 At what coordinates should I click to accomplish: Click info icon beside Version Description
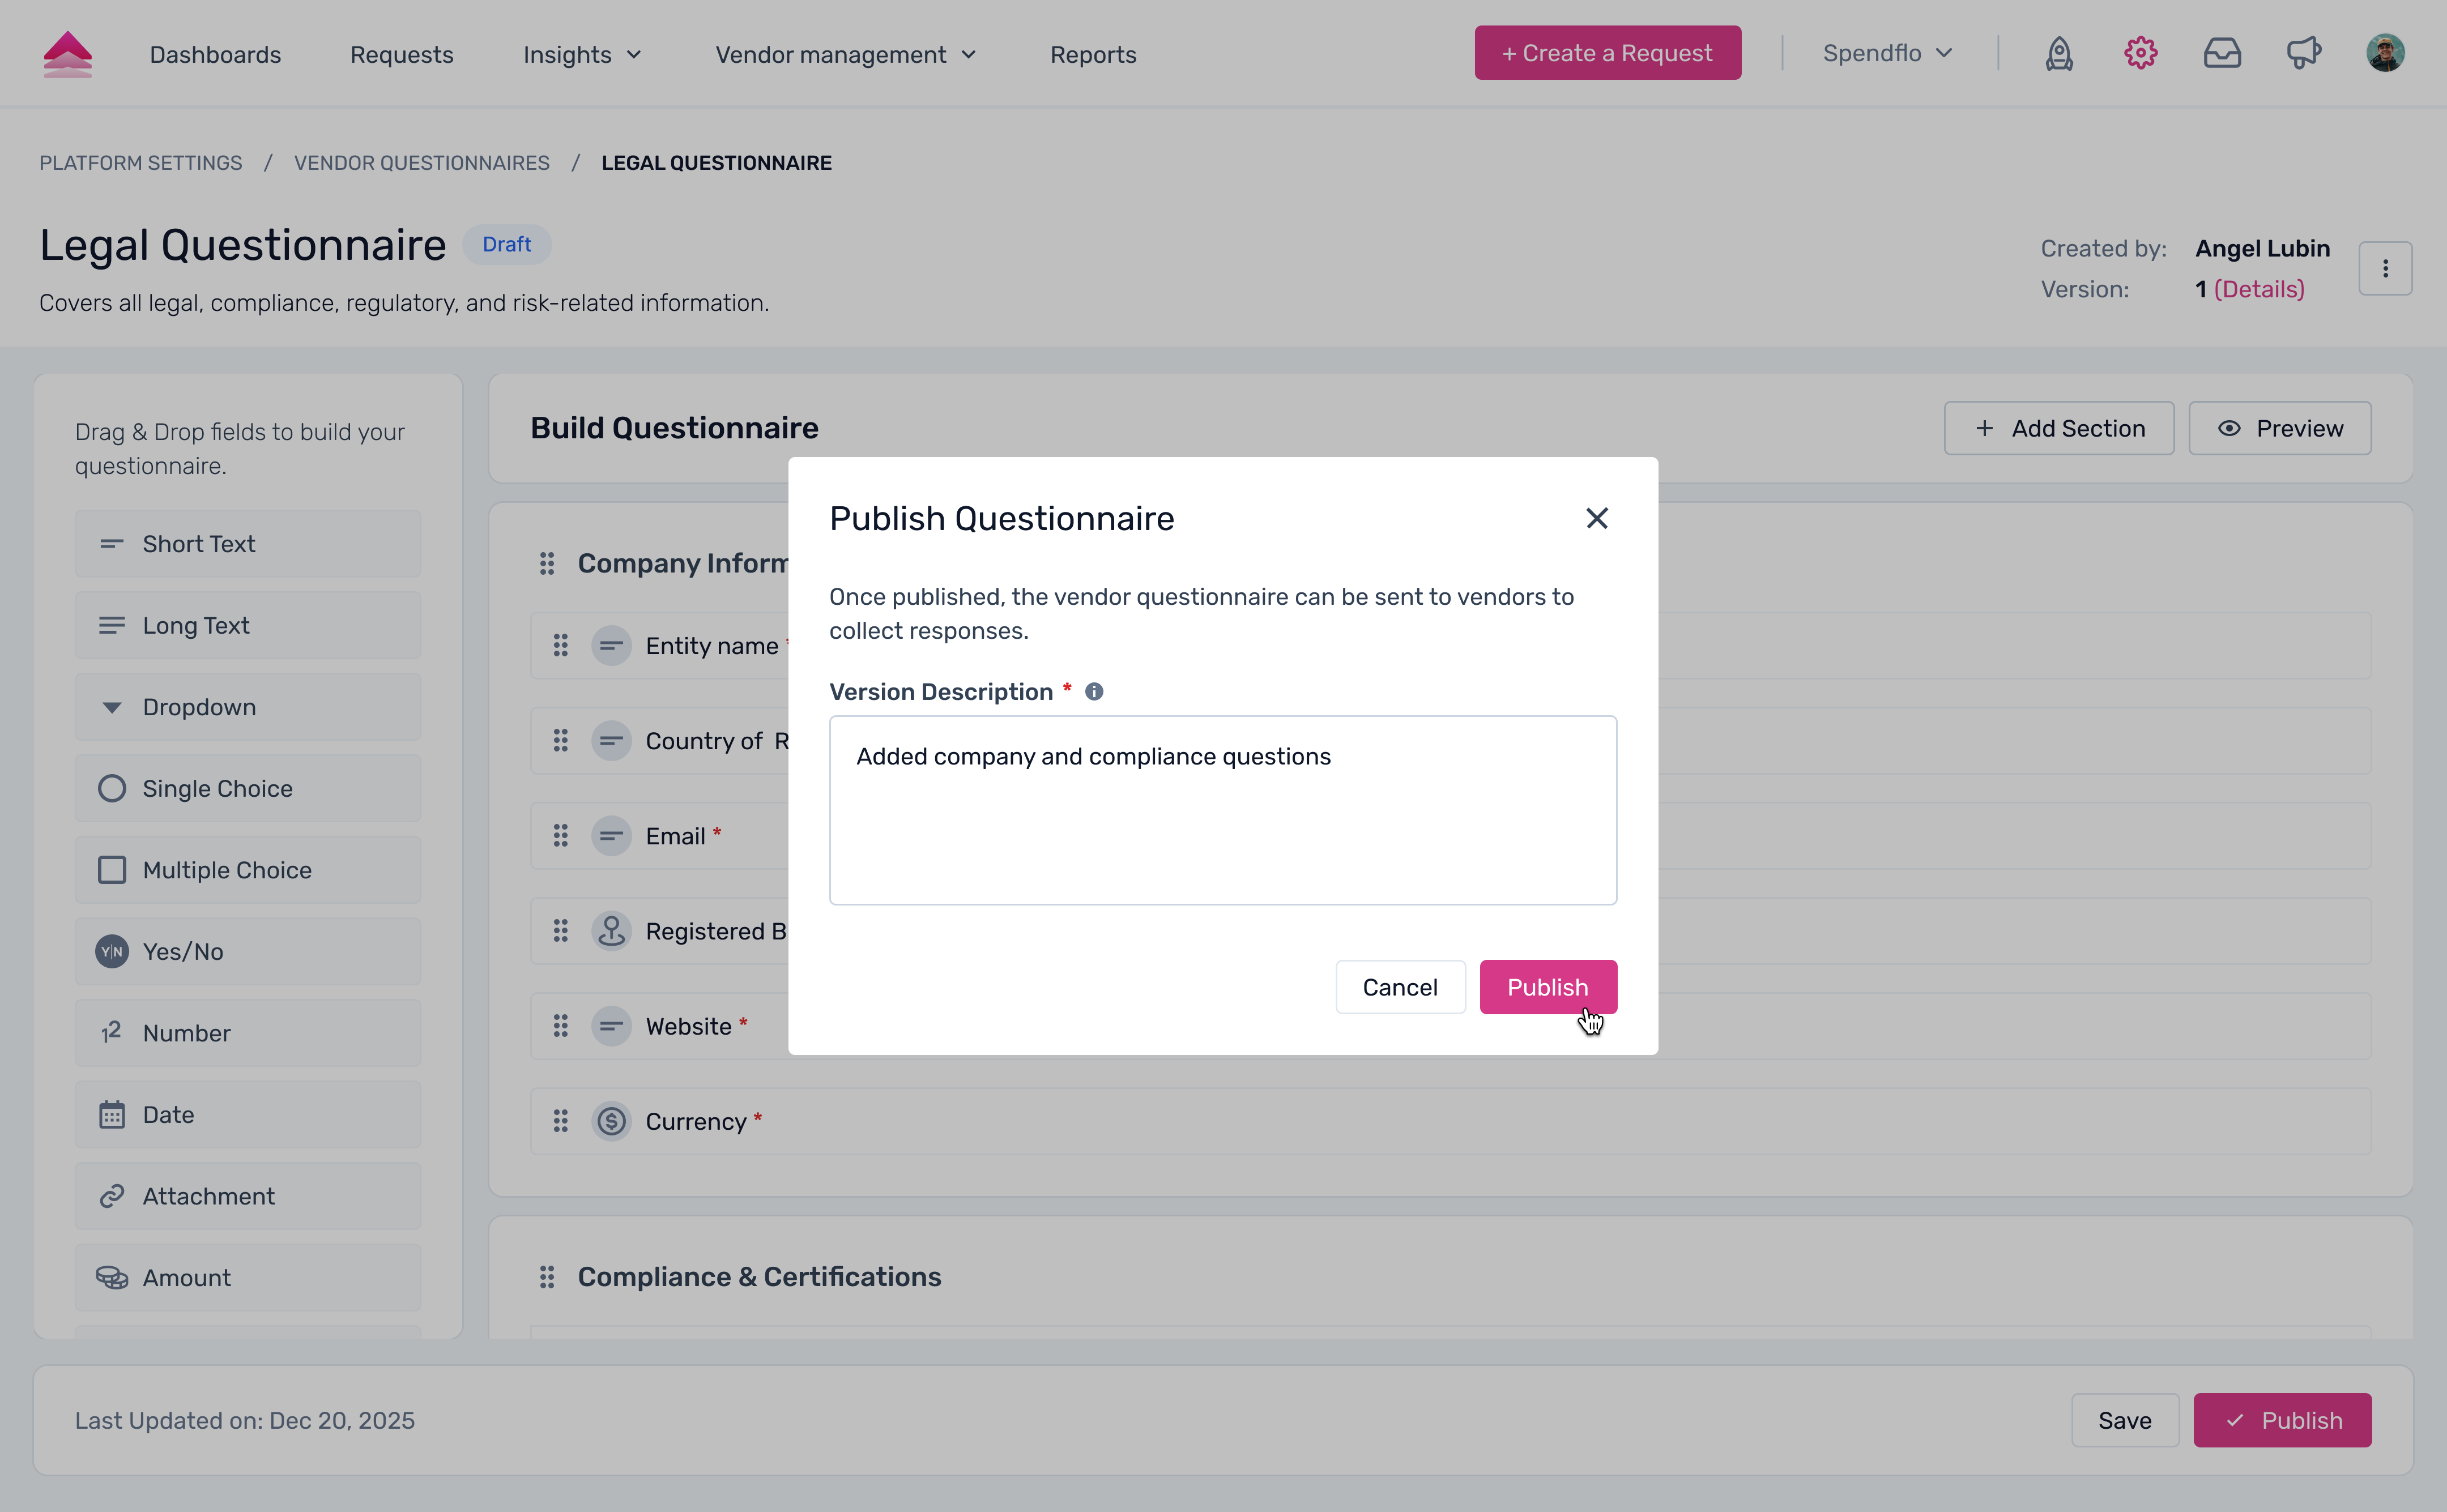pos(1094,691)
